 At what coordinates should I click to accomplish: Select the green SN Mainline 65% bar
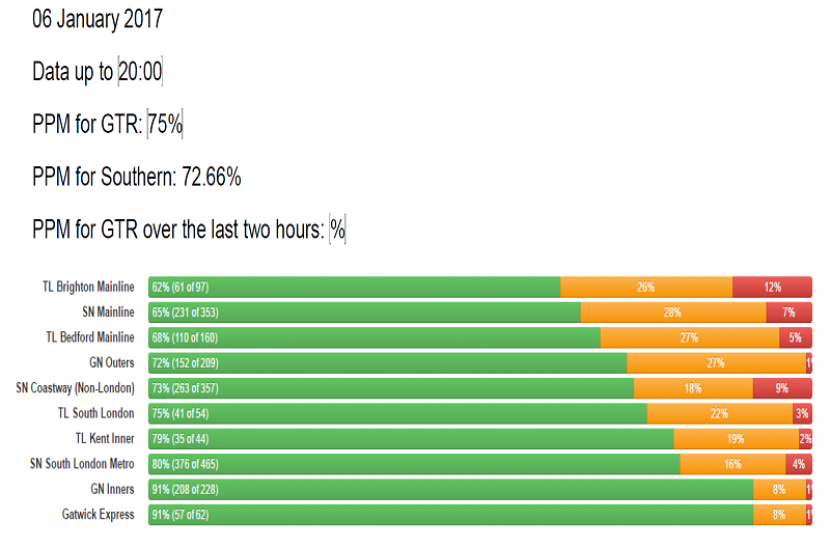coord(364,313)
